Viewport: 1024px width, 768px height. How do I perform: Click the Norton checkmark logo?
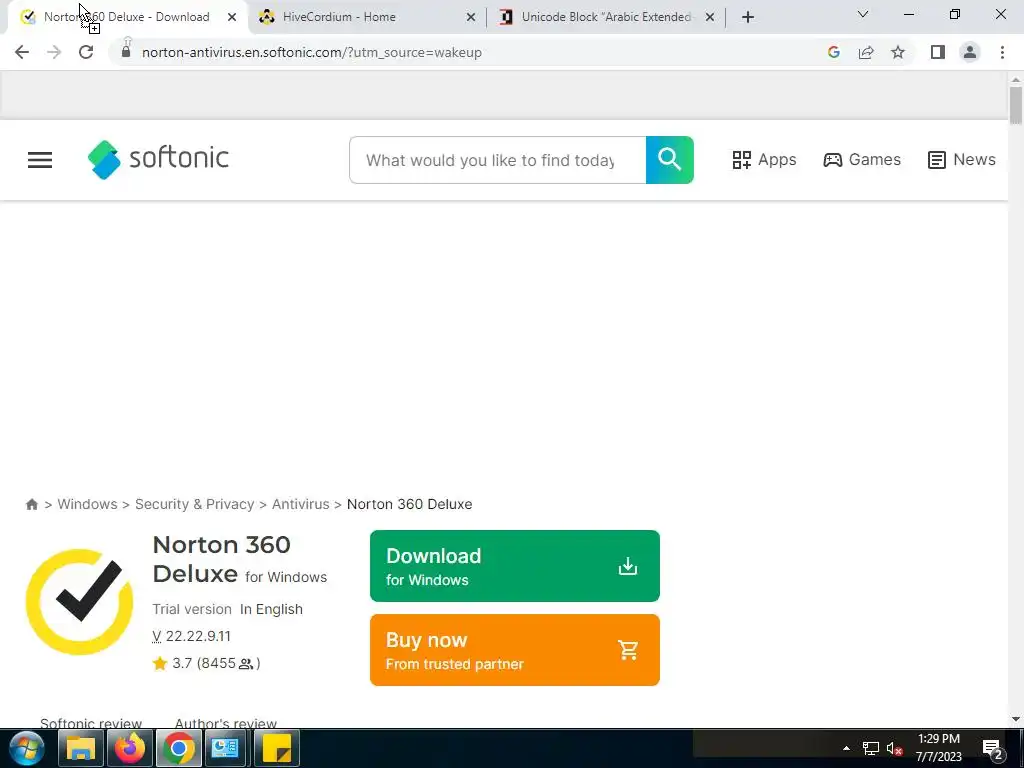click(80, 602)
